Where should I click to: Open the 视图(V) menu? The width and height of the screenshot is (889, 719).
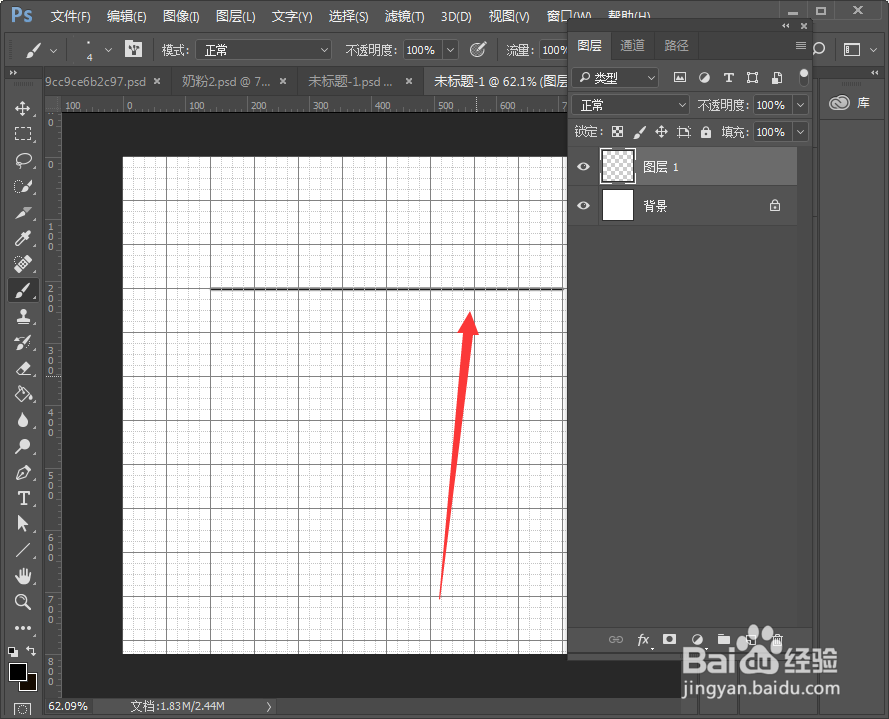coord(509,16)
